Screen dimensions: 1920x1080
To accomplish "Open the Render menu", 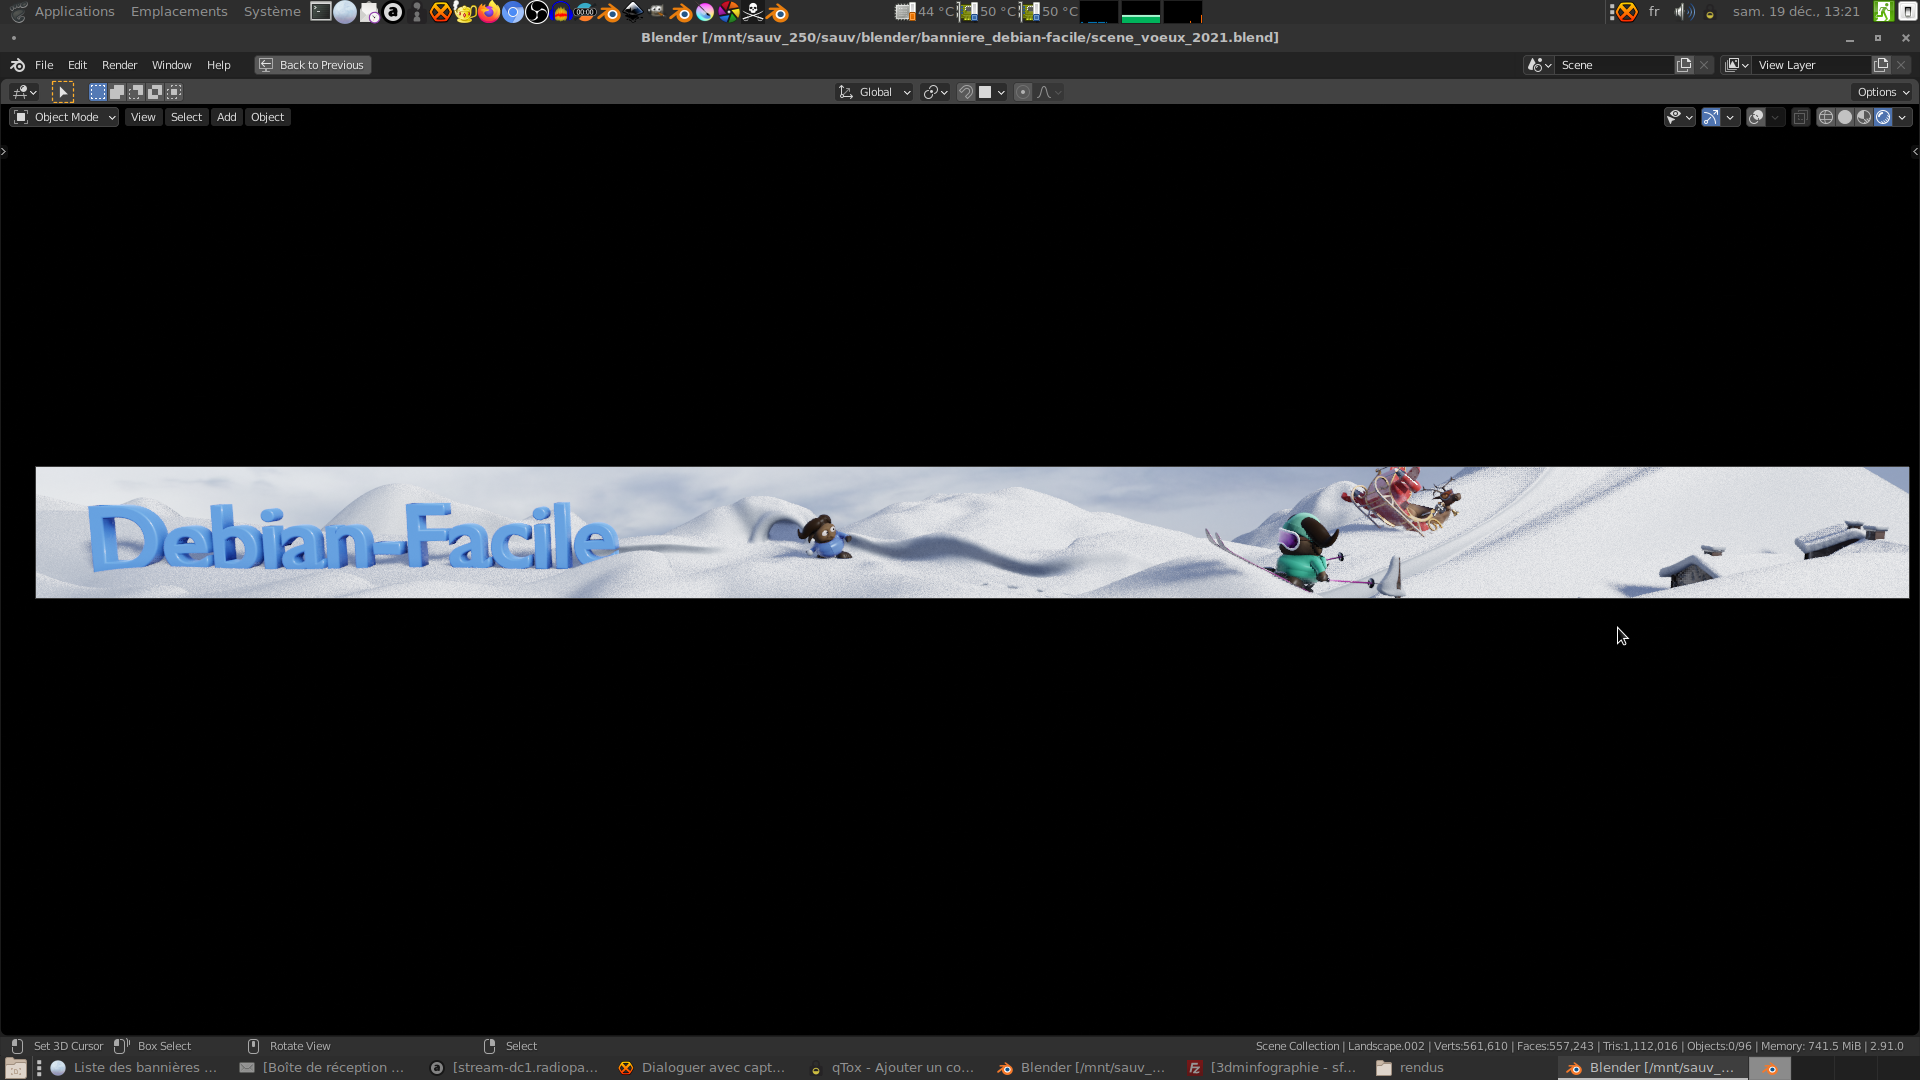I will click(x=119, y=65).
